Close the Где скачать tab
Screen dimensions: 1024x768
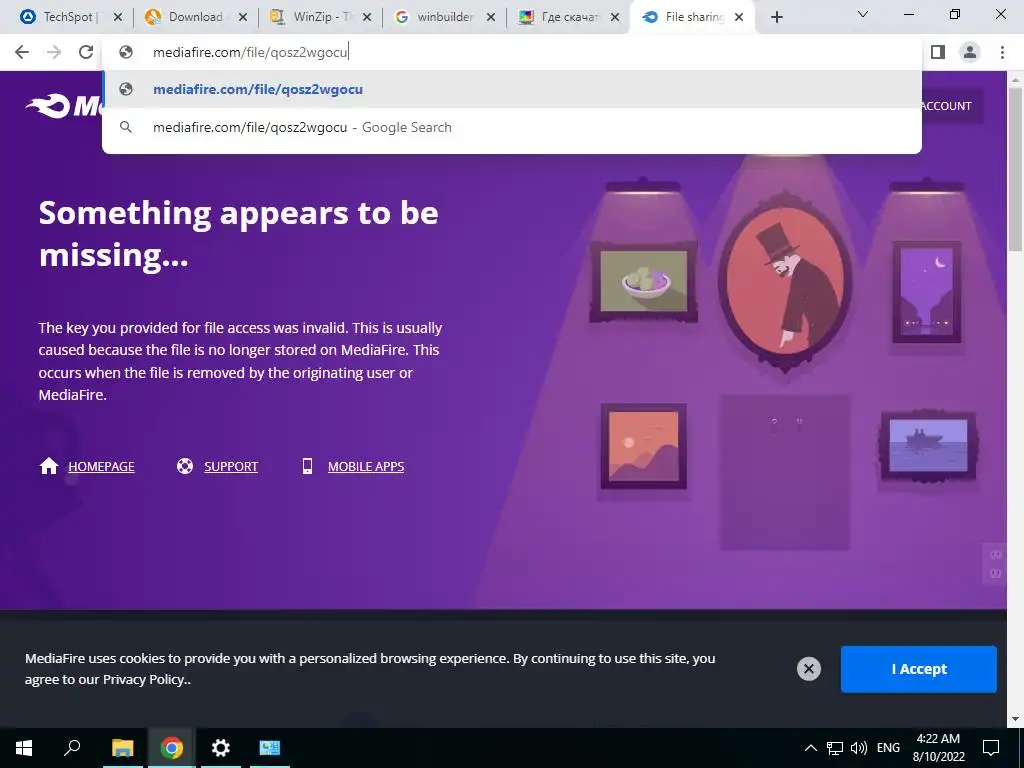coord(615,18)
